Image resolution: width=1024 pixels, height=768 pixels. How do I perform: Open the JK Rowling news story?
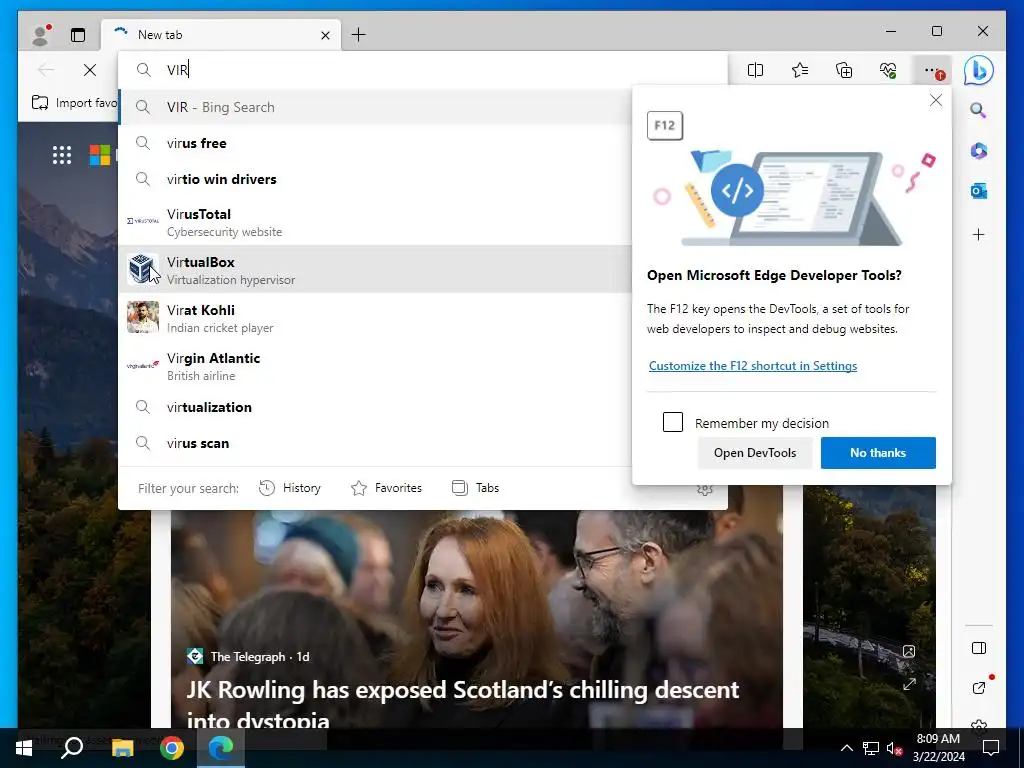click(x=462, y=705)
